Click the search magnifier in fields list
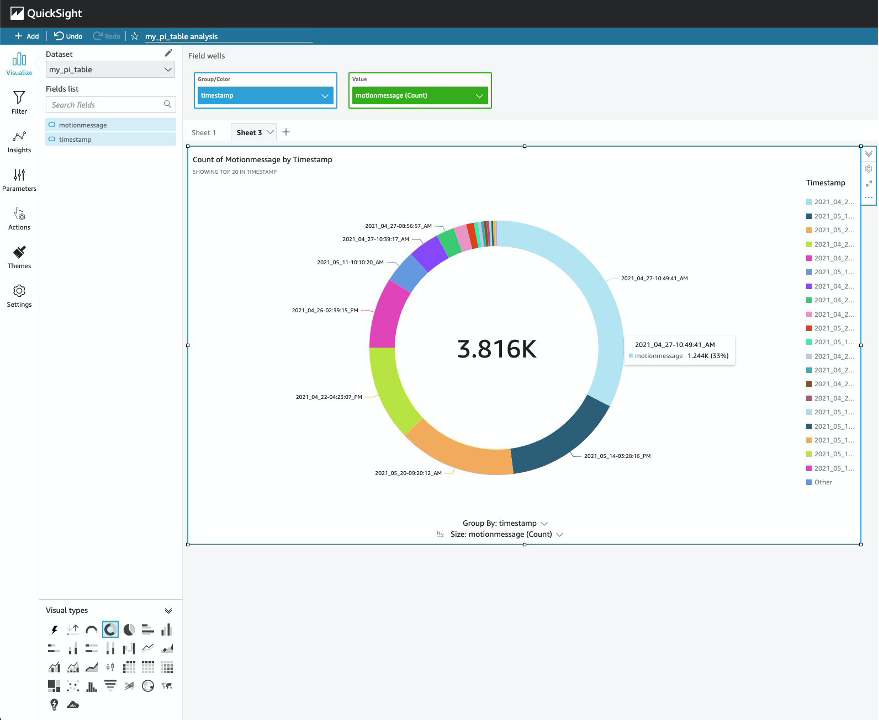 [167, 104]
